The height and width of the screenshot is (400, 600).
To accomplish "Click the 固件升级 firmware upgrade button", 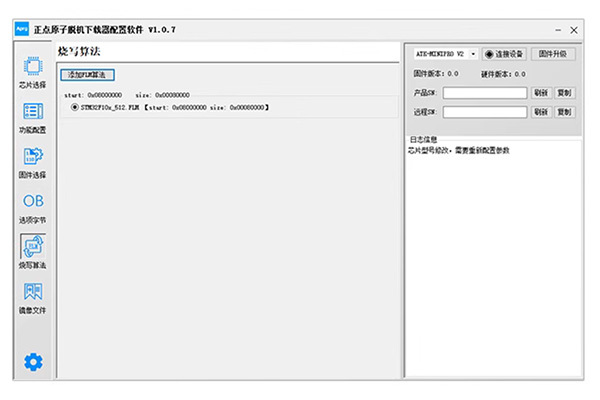I will click(x=553, y=54).
